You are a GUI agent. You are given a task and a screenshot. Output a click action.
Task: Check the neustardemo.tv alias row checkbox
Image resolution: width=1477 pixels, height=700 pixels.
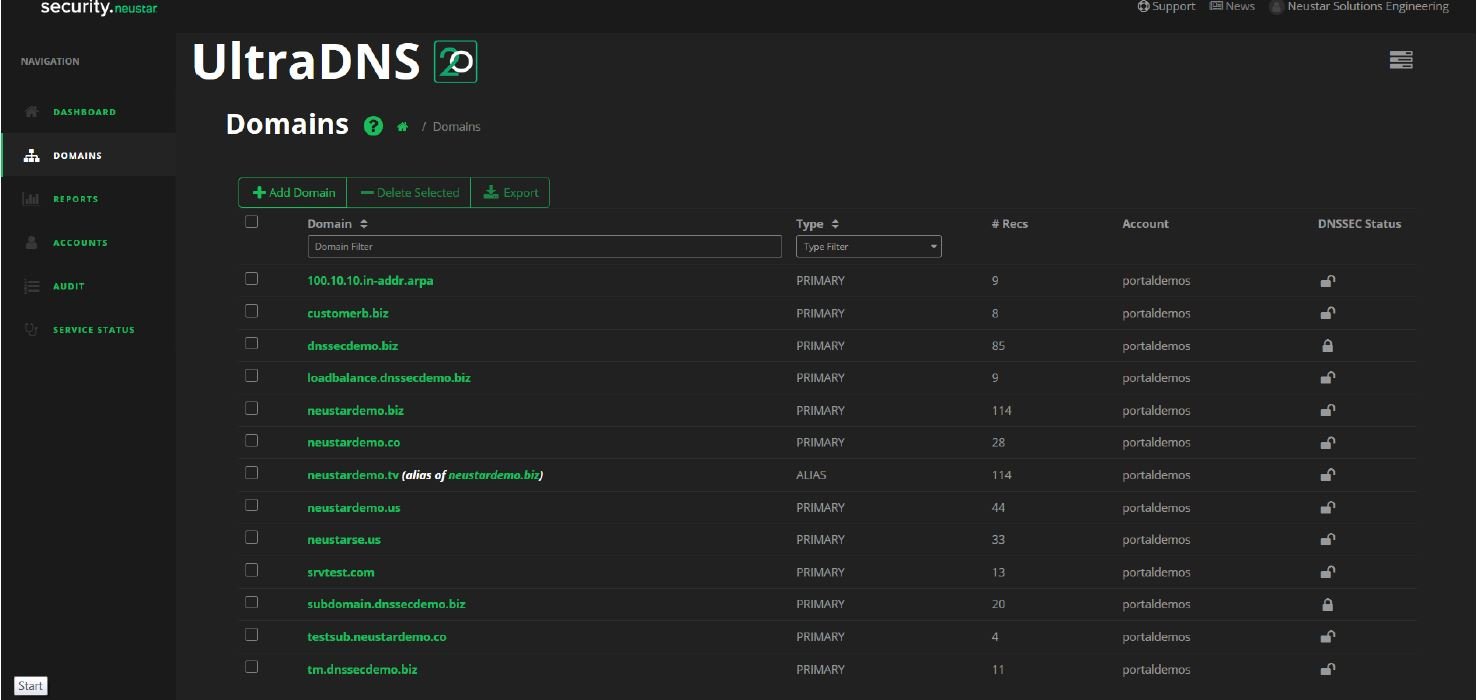[x=252, y=473]
